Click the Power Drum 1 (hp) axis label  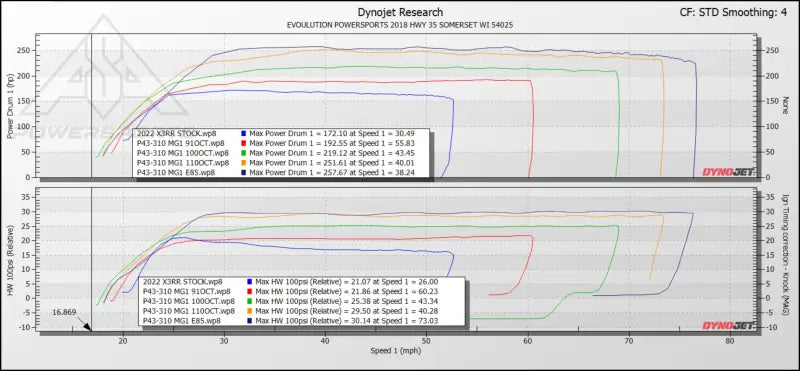tap(10, 106)
